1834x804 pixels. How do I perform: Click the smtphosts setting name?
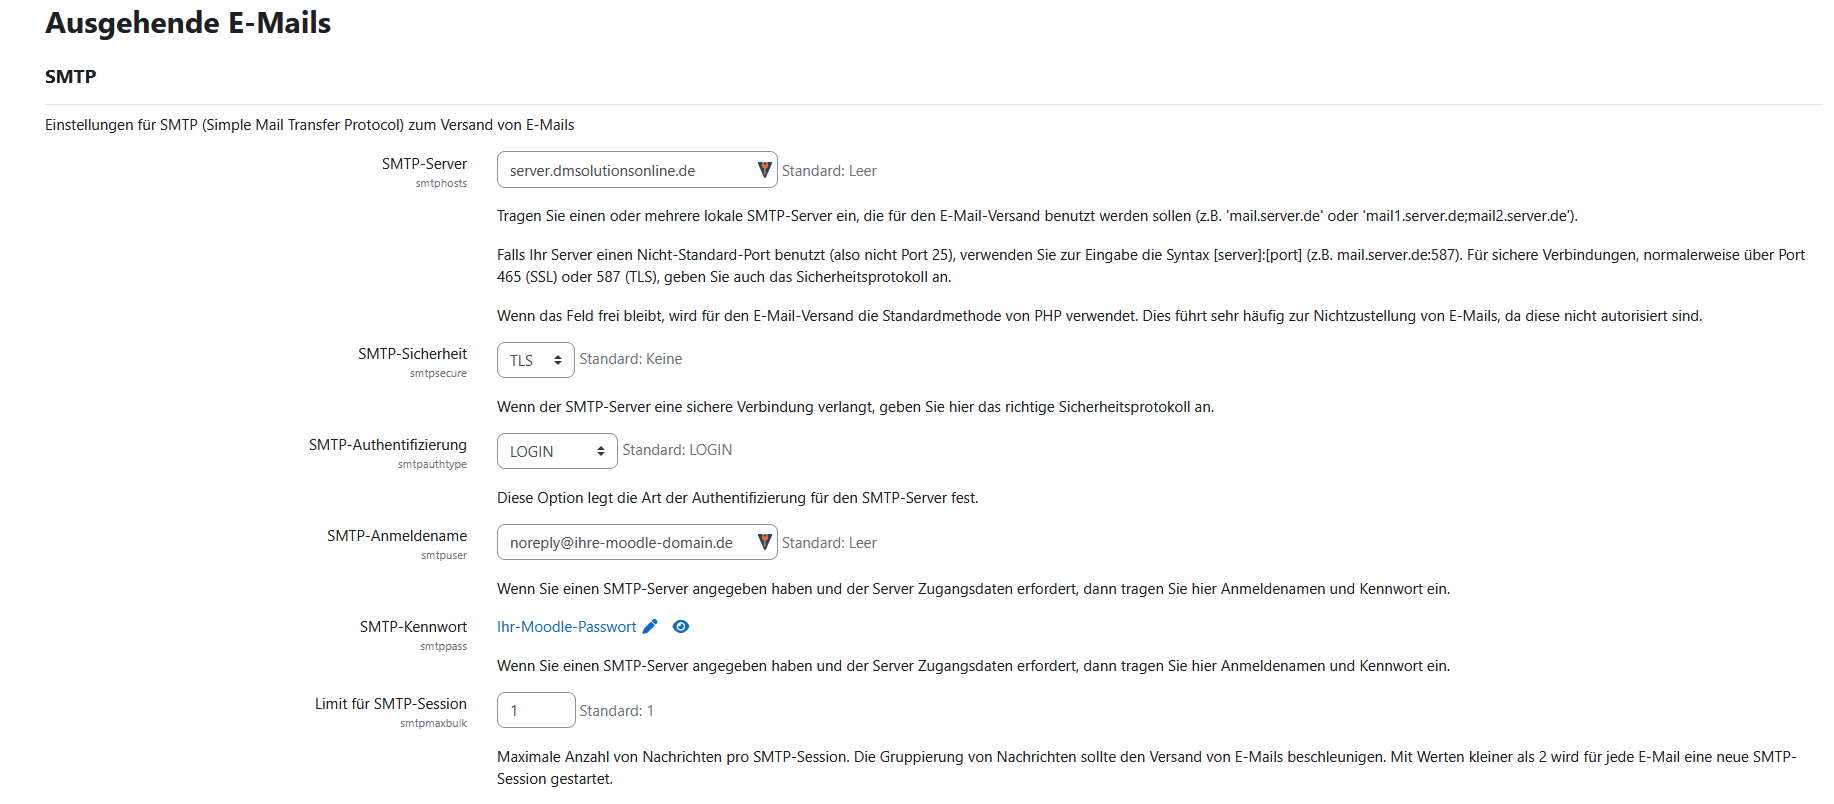(441, 184)
